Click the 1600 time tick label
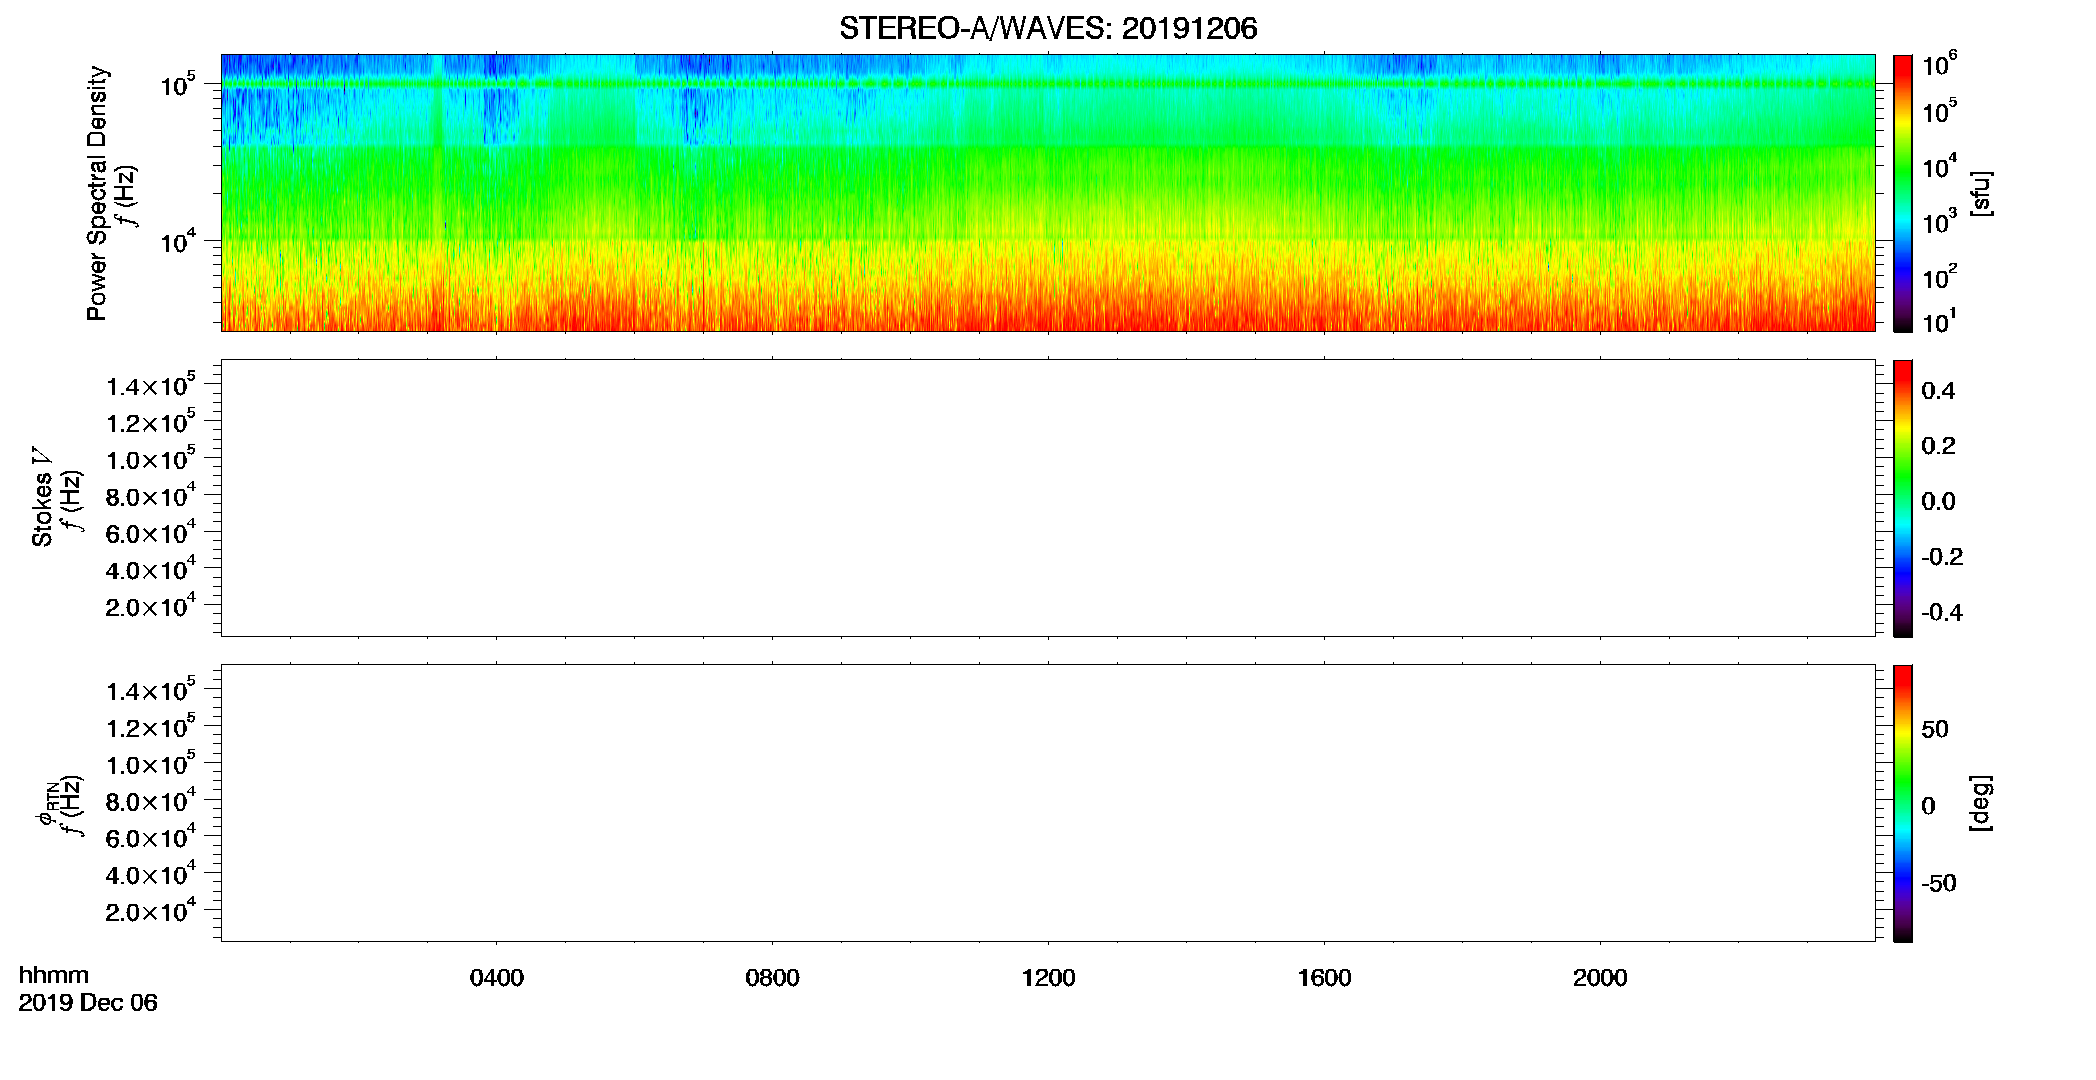This screenshot has width=2096, height=1080. click(1324, 978)
